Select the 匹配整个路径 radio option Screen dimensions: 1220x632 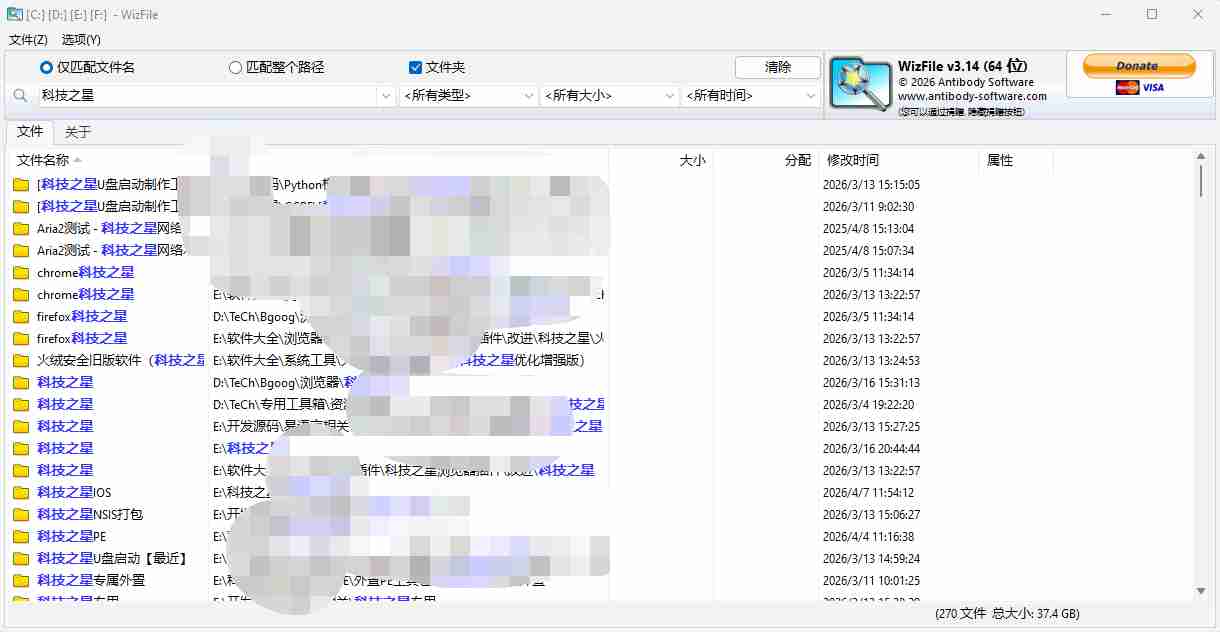tap(236, 68)
